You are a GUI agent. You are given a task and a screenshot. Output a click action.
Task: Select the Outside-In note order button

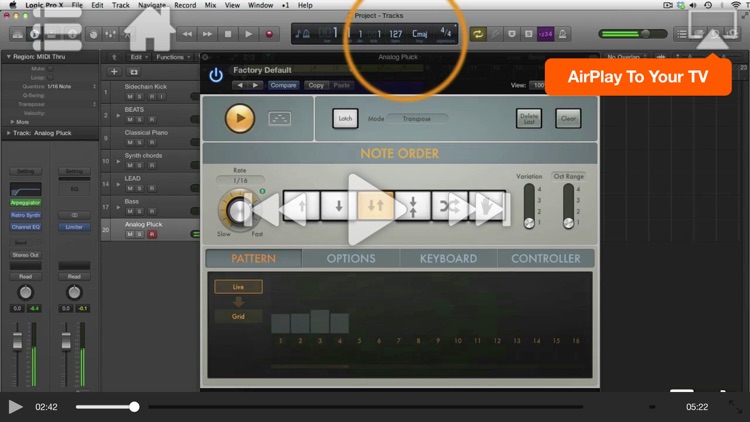(x=413, y=206)
